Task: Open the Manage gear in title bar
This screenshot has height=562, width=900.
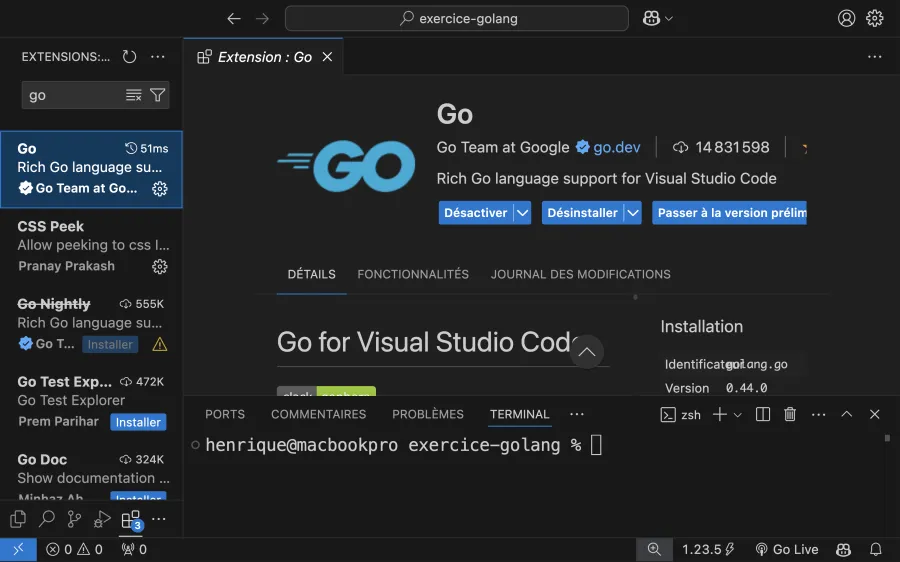Action: point(875,18)
